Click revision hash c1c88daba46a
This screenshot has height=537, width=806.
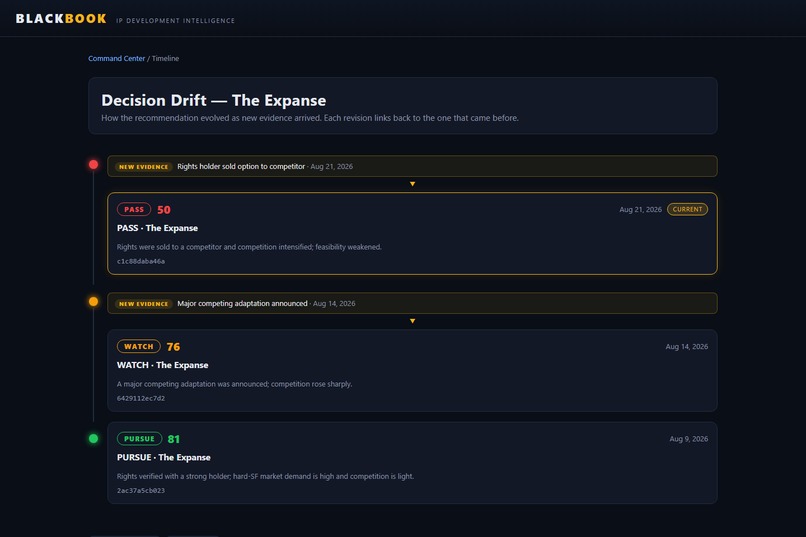click(x=141, y=261)
